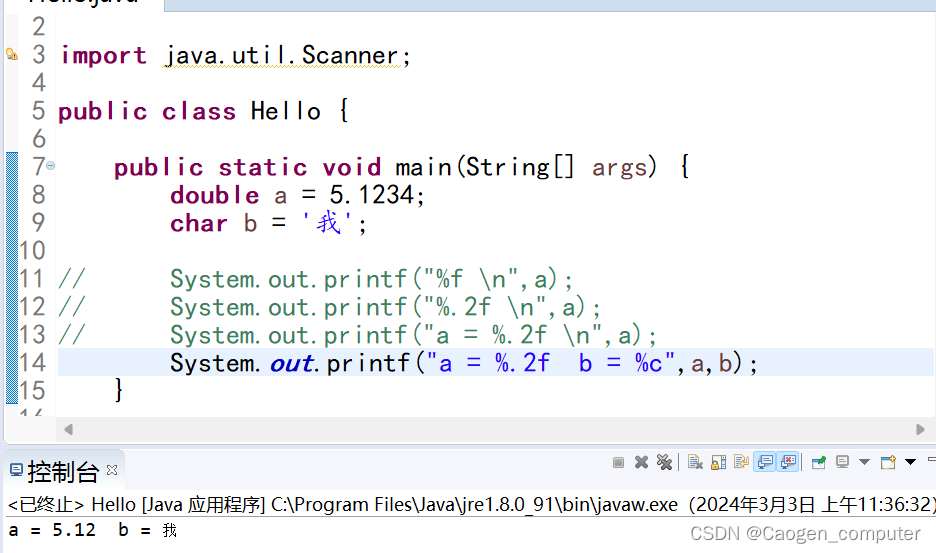Screen dimensions: 936x553
Task: Click the commented printf on line 12
Action: pyautogui.click(x=385, y=307)
